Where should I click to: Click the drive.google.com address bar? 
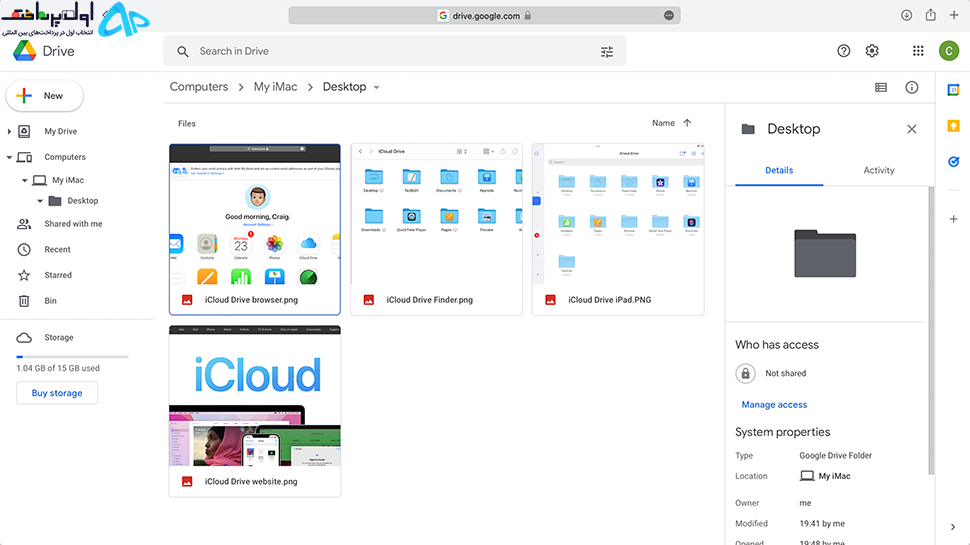pos(484,15)
